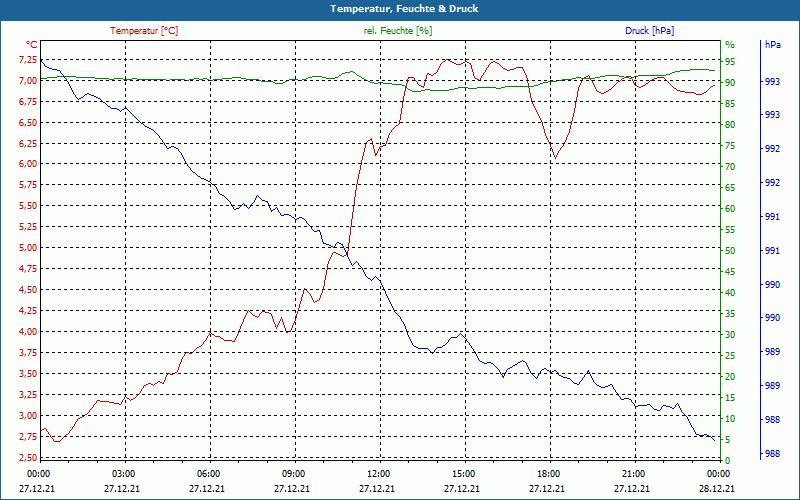
Task: Click the '4,75' temperature axis value
Action: point(28,269)
